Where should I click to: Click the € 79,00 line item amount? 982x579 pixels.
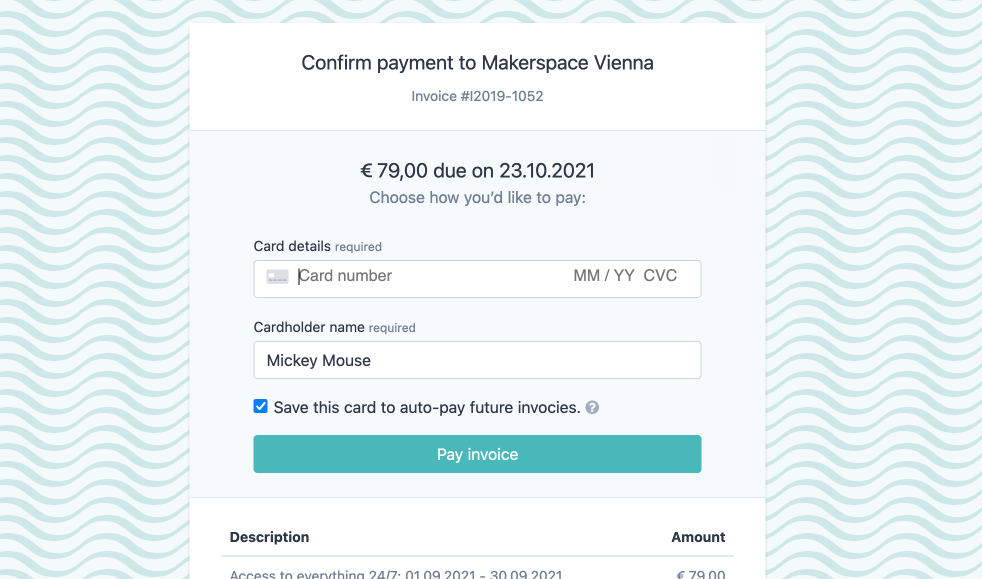[x=701, y=573]
